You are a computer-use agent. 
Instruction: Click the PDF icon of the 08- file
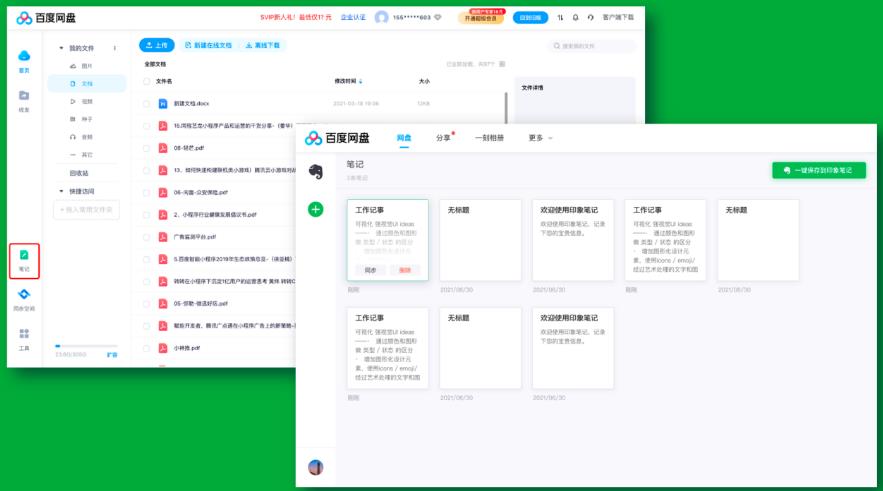[x=163, y=148]
